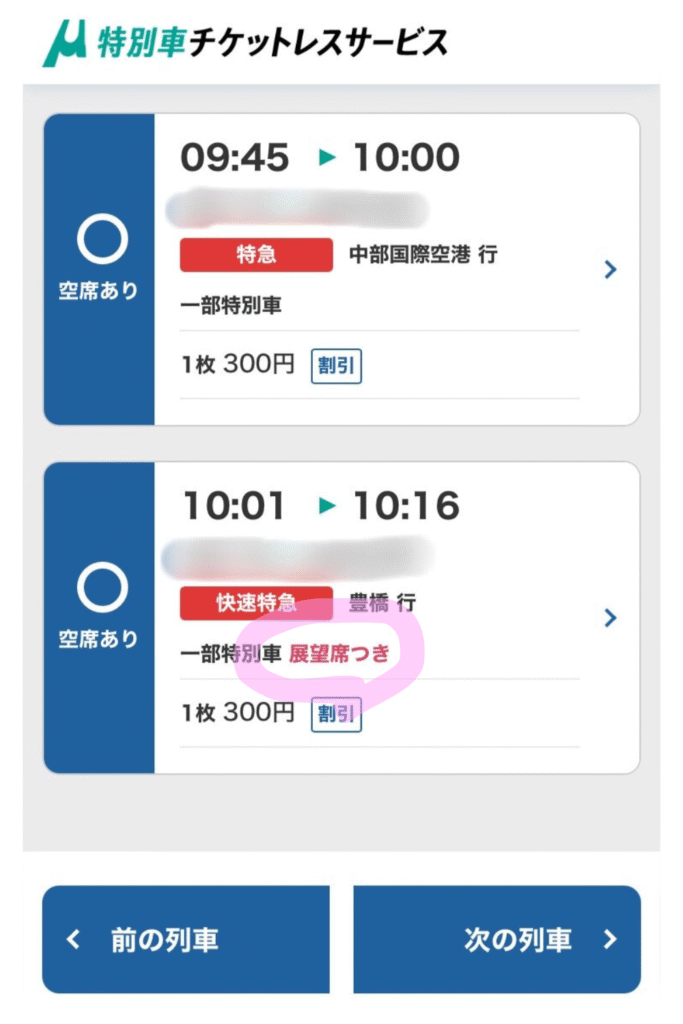
Task: Click the 1枚 300円 price on 10:01 train
Action: point(238,714)
